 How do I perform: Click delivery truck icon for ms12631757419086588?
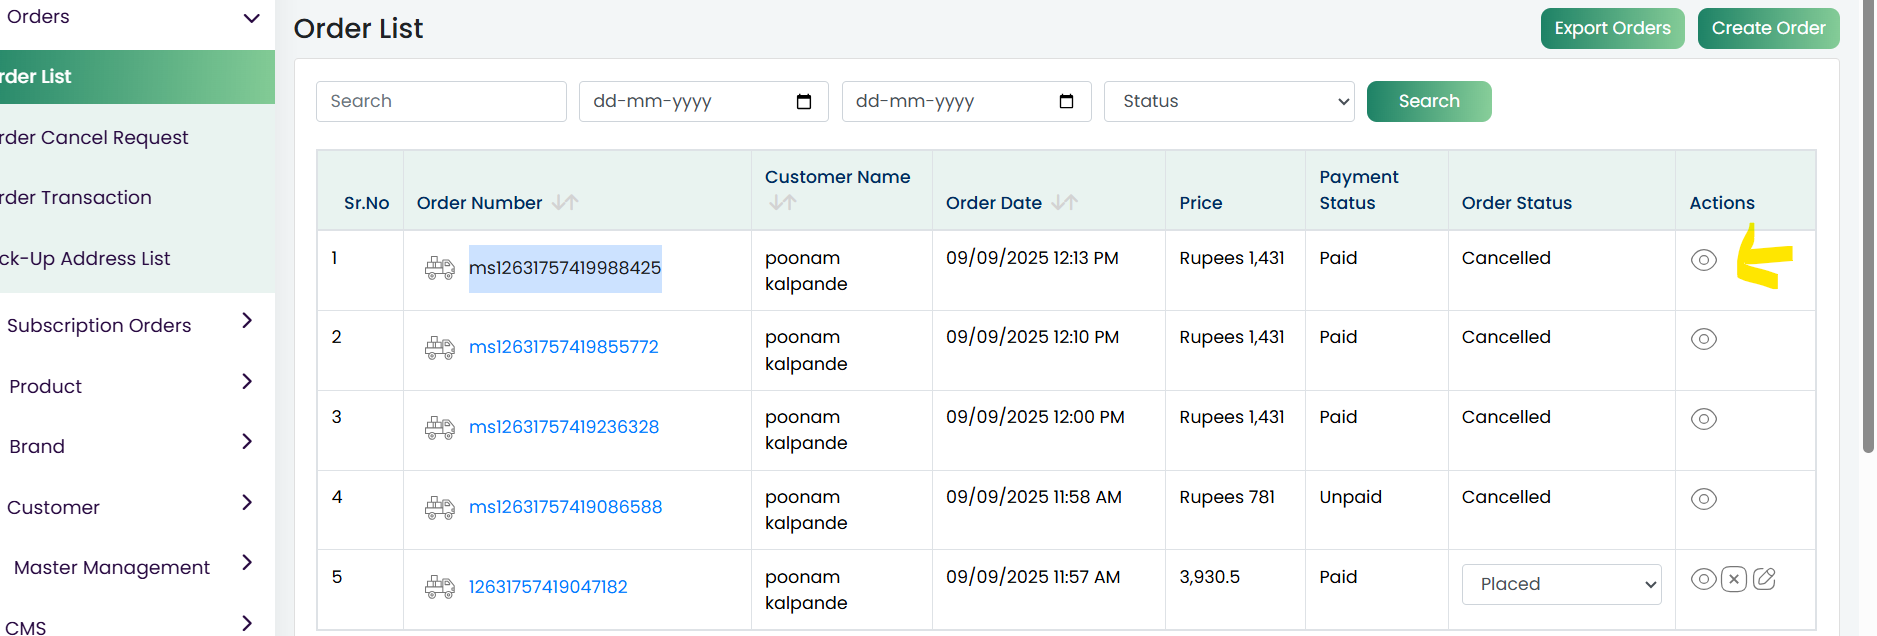tap(439, 507)
